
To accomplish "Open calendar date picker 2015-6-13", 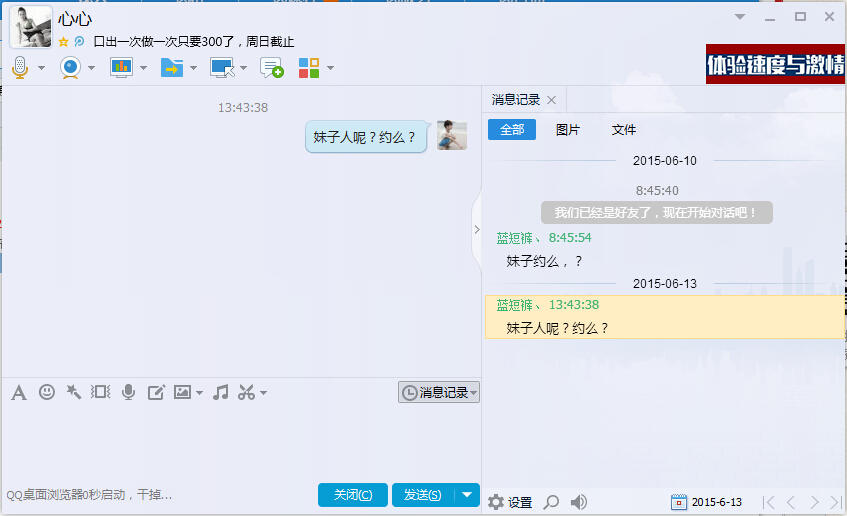I will coord(707,502).
